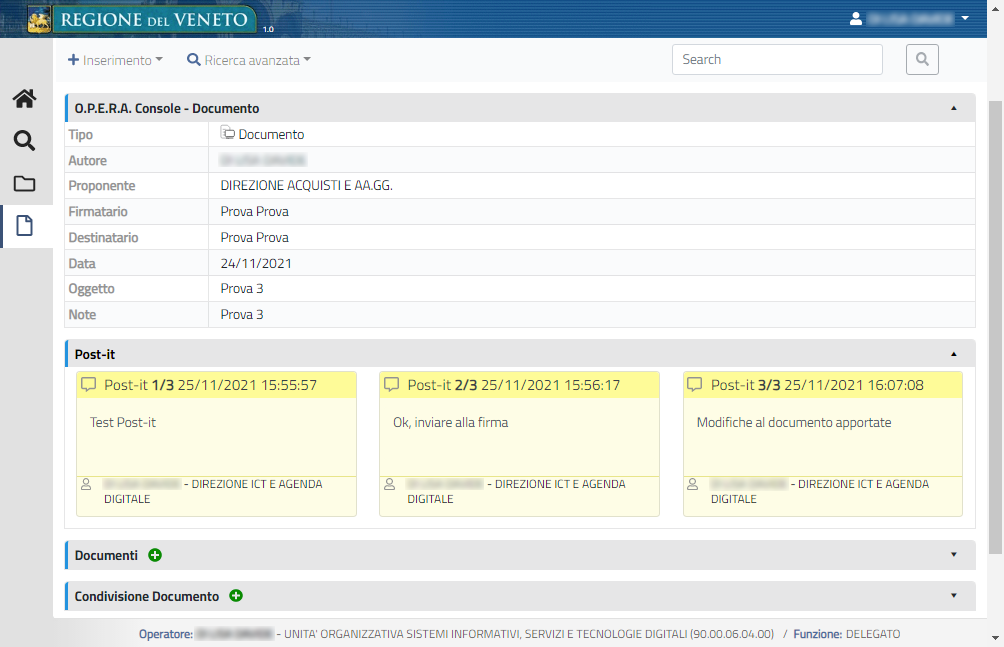
Task: Click the Documenti section title
Action: click(x=106, y=555)
